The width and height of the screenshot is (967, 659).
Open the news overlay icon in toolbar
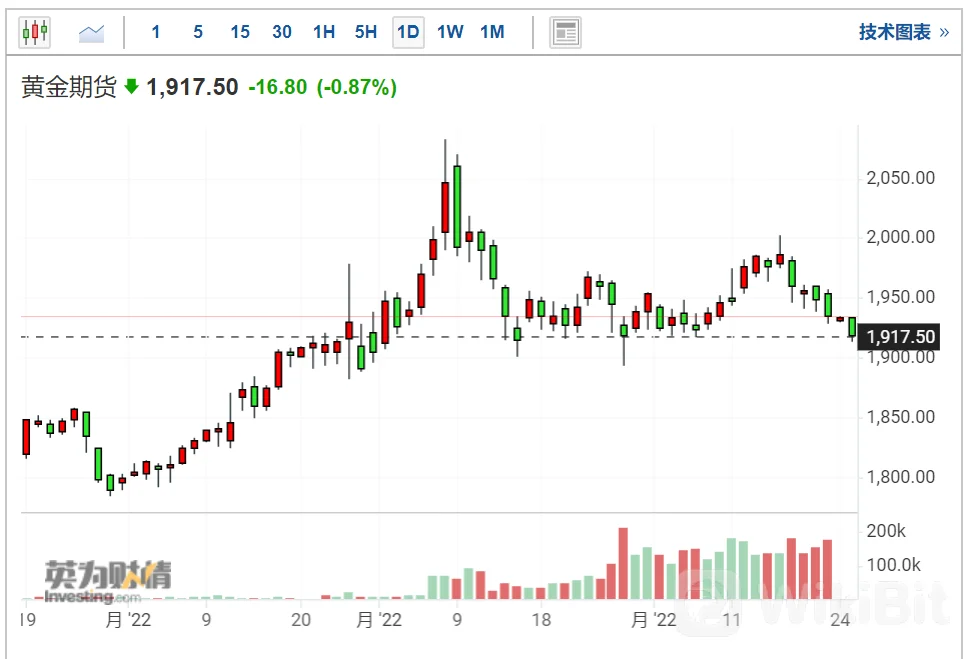coord(565,33)
